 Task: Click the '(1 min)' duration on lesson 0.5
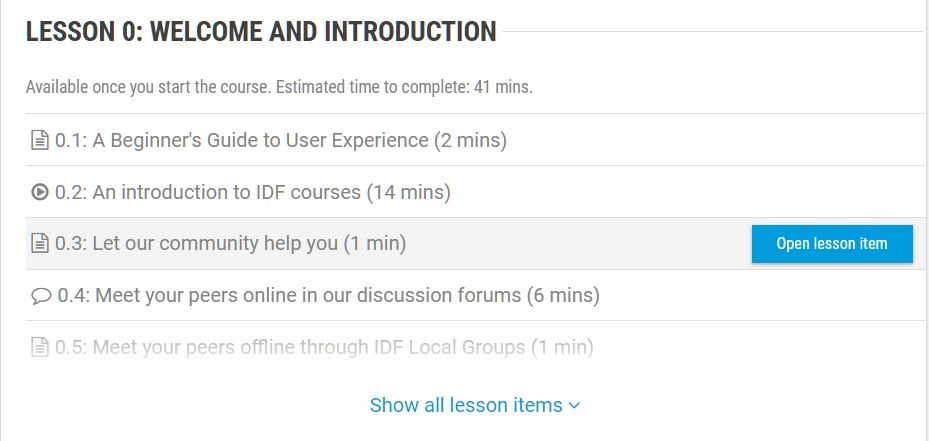(562, 347)
